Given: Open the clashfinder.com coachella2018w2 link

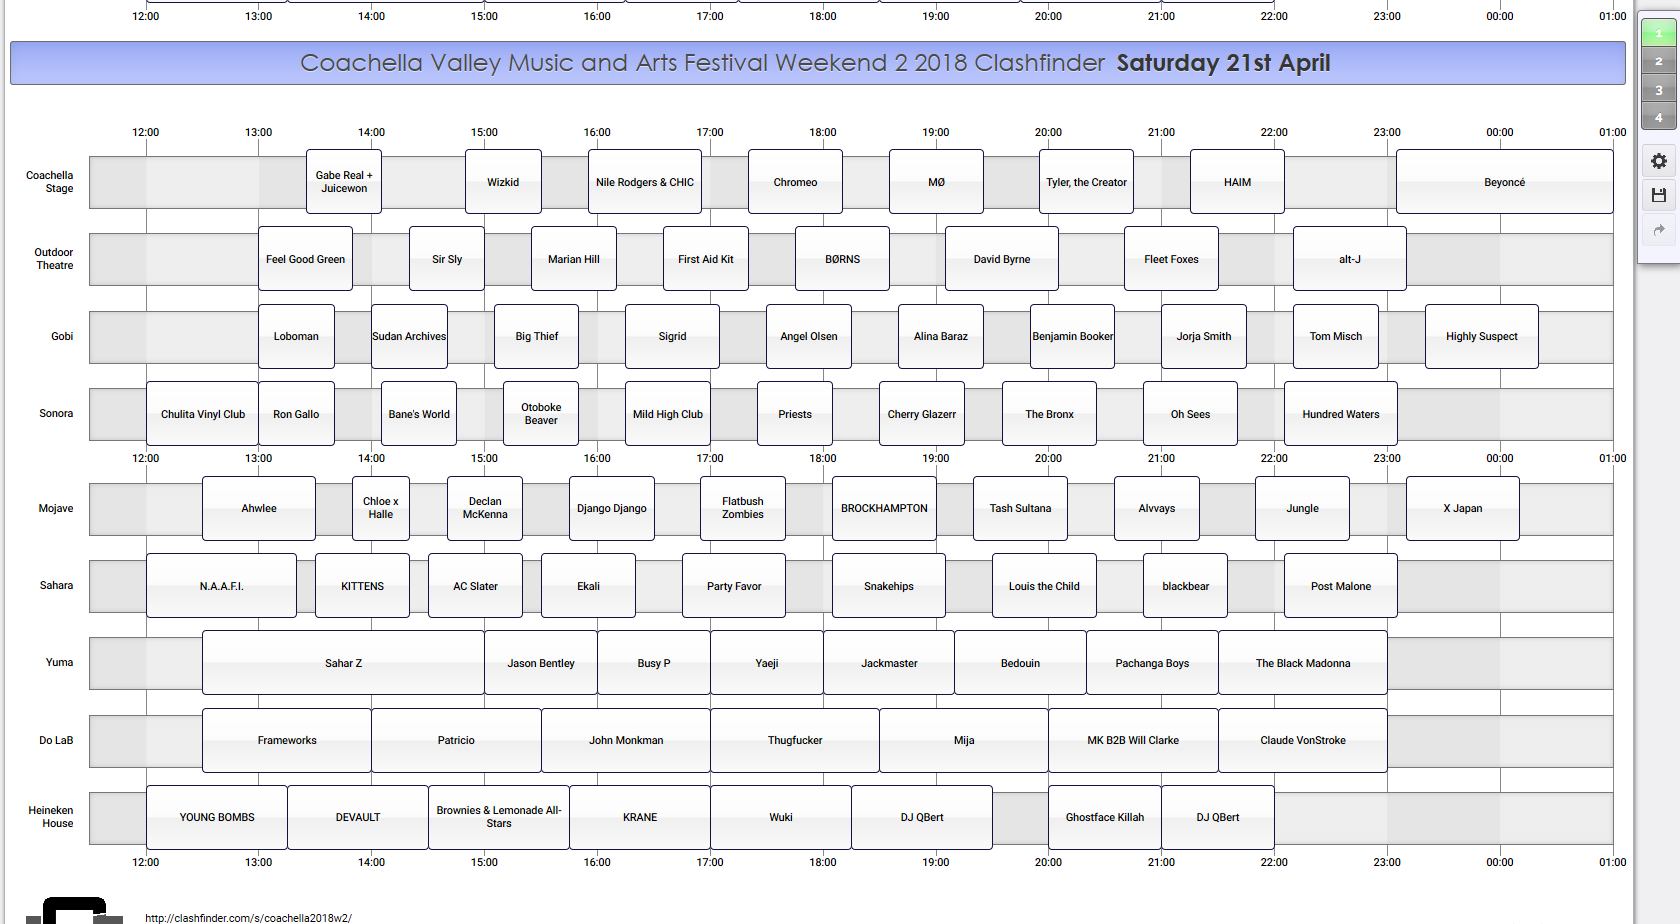Looking at the screenshot, I should (x=248, y=917).
